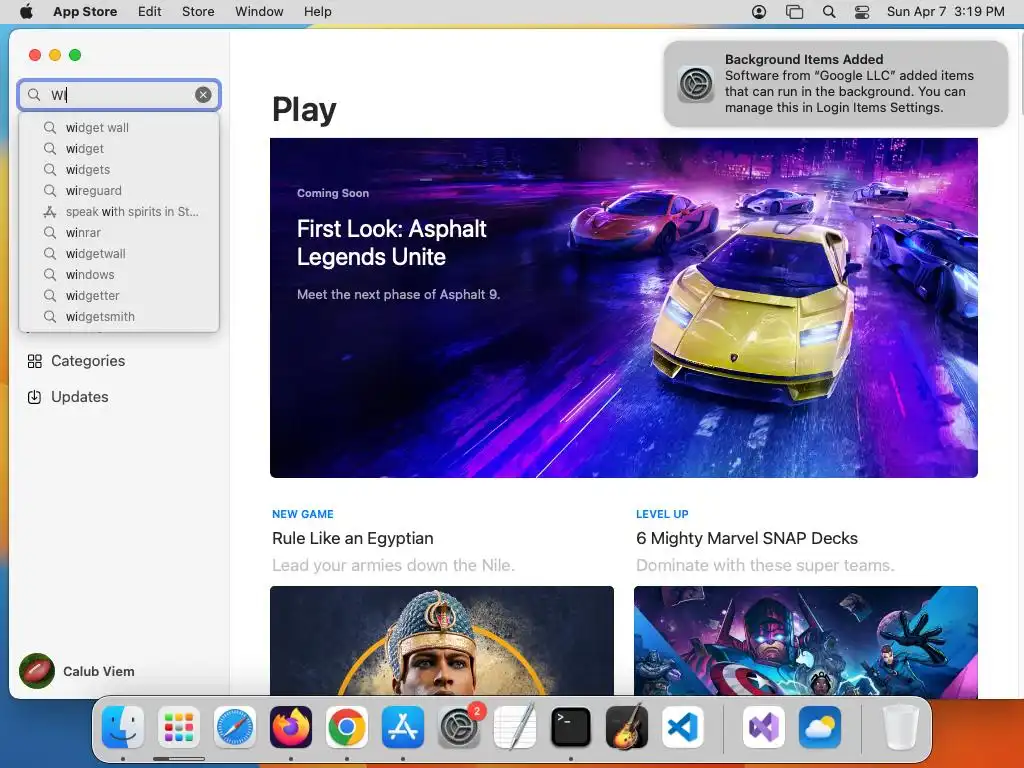Open the Background Items Added notification
This screenshot has width=1024, height=768.
[836, 84]
